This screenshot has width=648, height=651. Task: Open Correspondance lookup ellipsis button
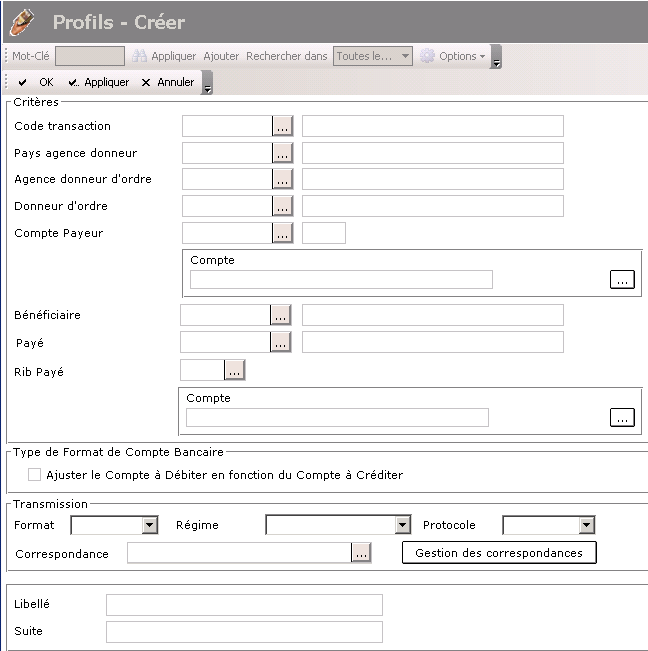click(361, 553)
